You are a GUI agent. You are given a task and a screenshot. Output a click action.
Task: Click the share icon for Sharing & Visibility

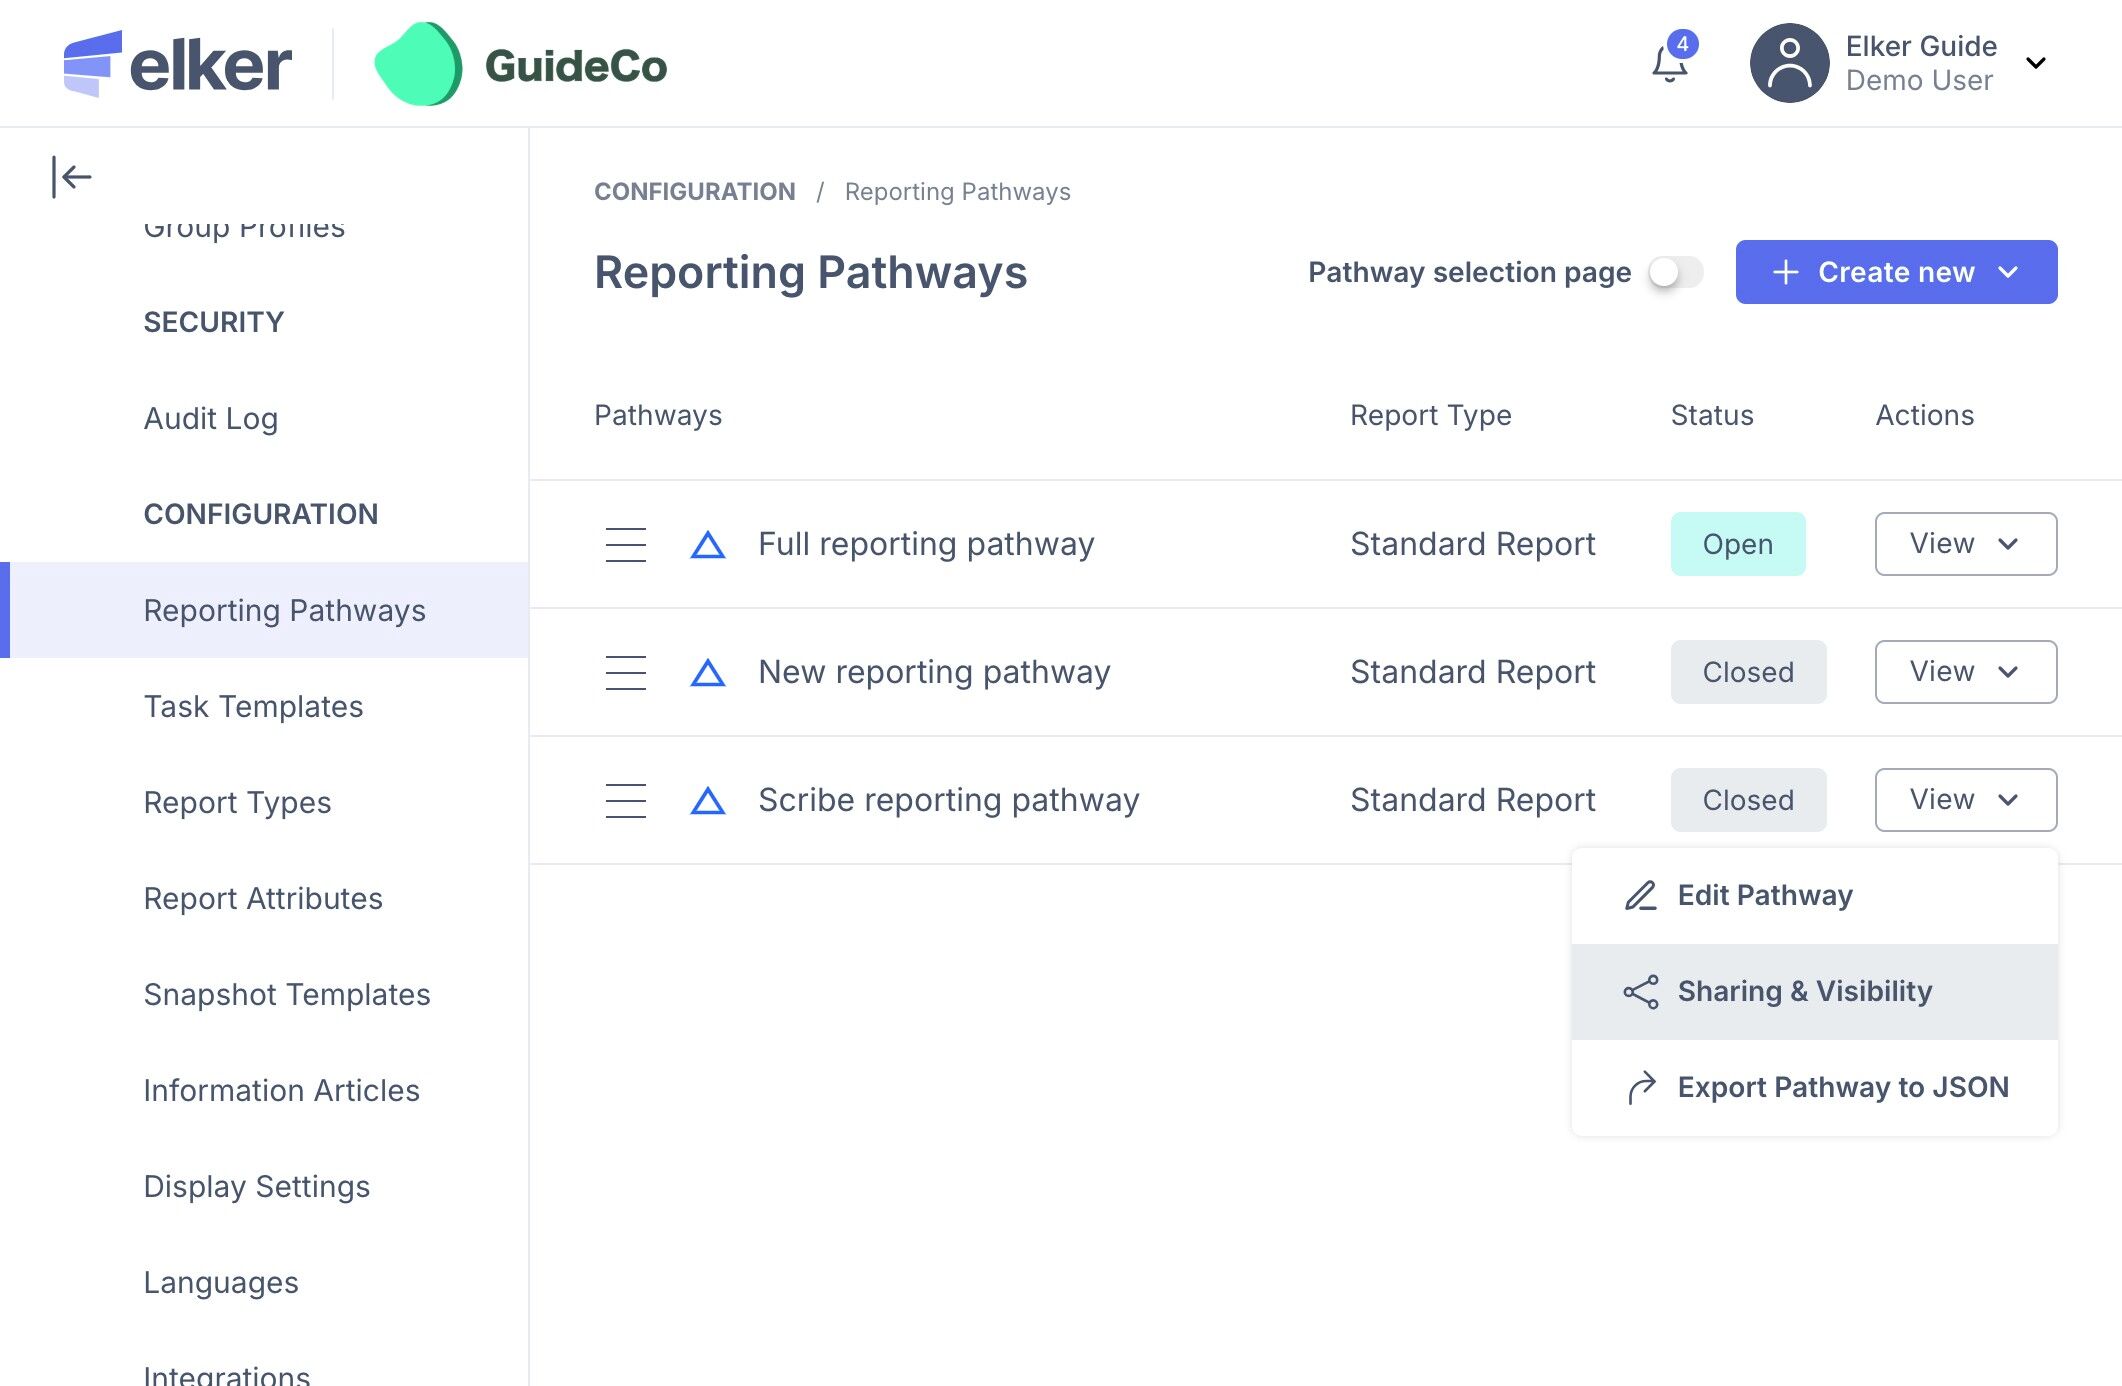pyautogui.click(x=1640, y=991)
